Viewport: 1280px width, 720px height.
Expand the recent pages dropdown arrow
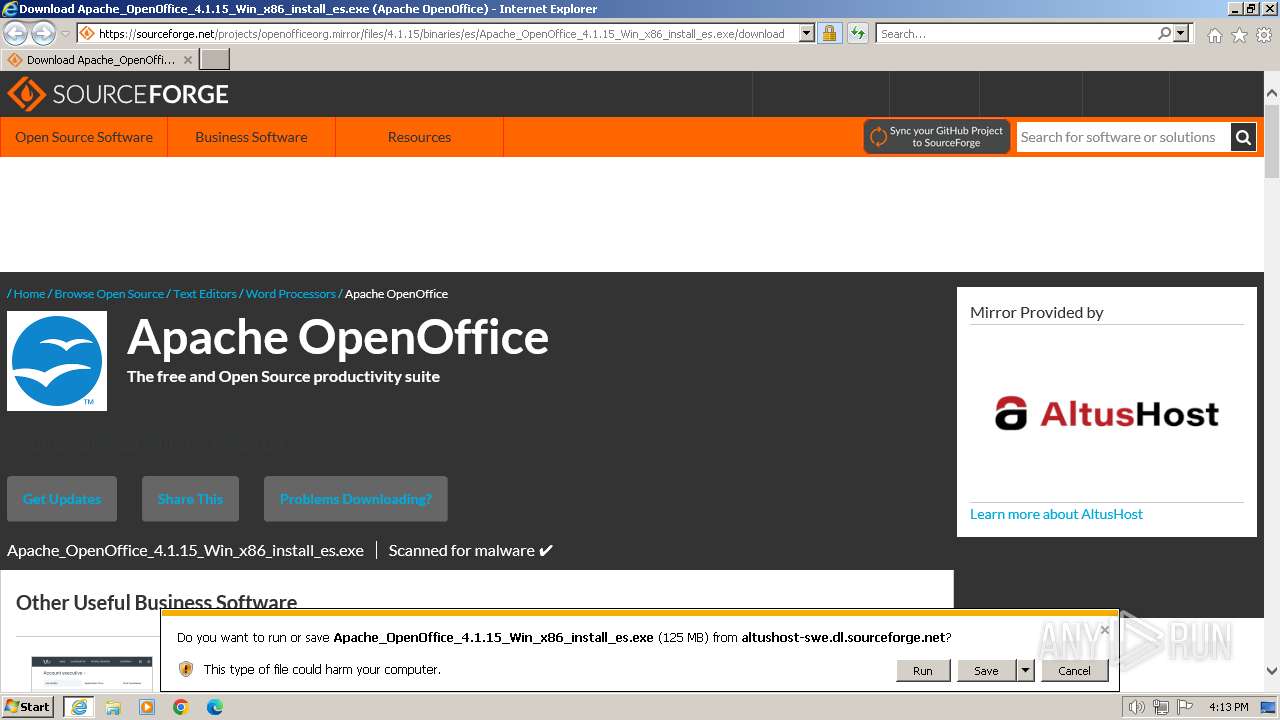point(66,34)
